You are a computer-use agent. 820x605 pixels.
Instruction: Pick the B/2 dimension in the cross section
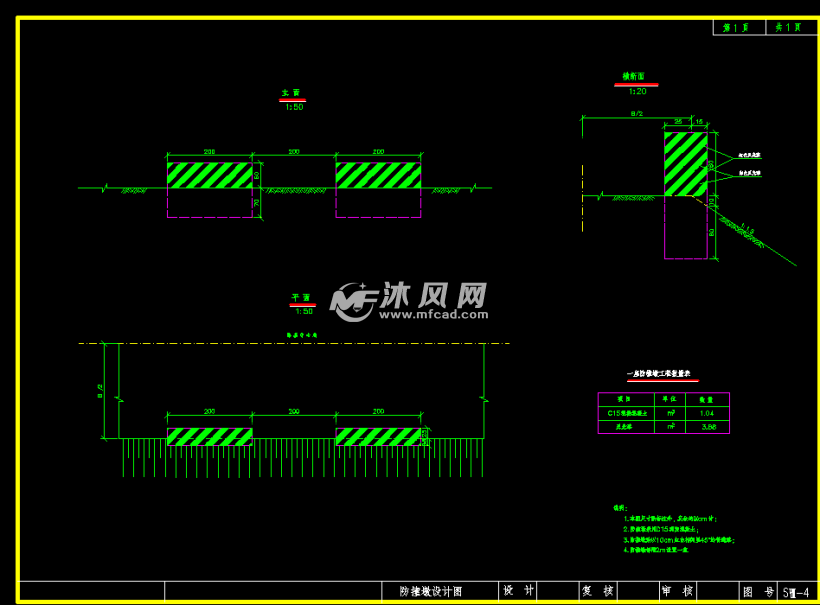pyautogui.click(x=636, y=113)
